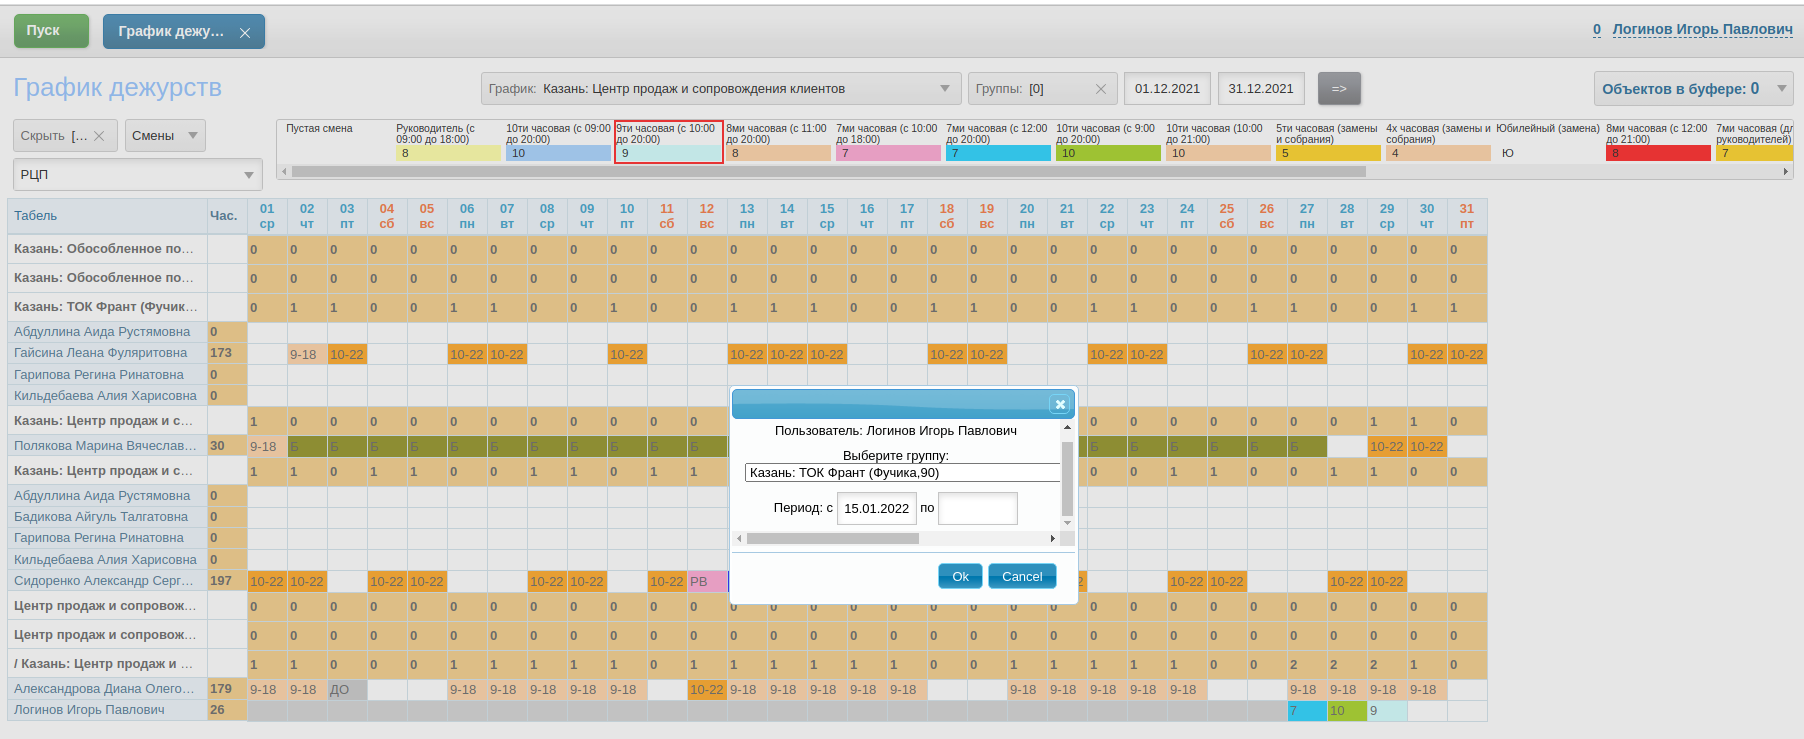Open employee Бадикова Айгуль Талгатовна
The image size is (1804, 739).
[x=101, y=517]
